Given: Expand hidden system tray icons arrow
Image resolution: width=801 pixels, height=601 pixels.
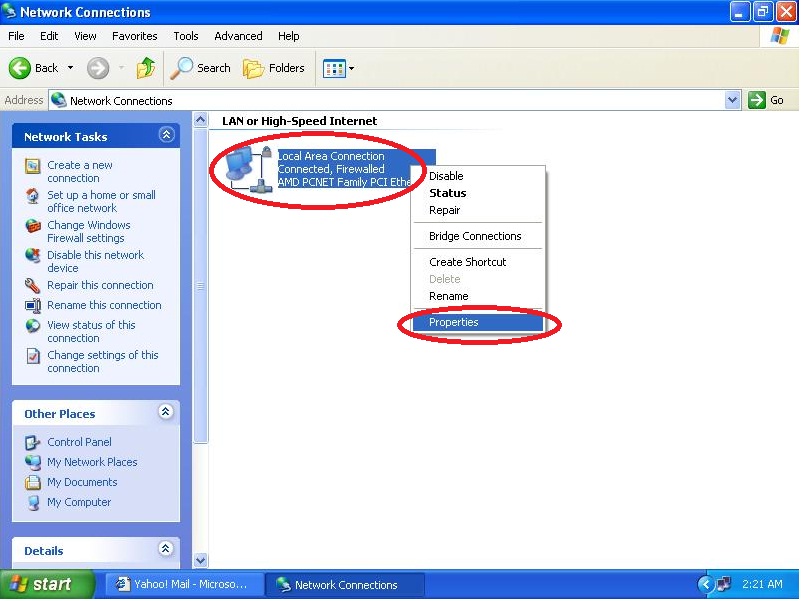Looking at the screenshot, I should pyautogui.click(x=705, y=584).
